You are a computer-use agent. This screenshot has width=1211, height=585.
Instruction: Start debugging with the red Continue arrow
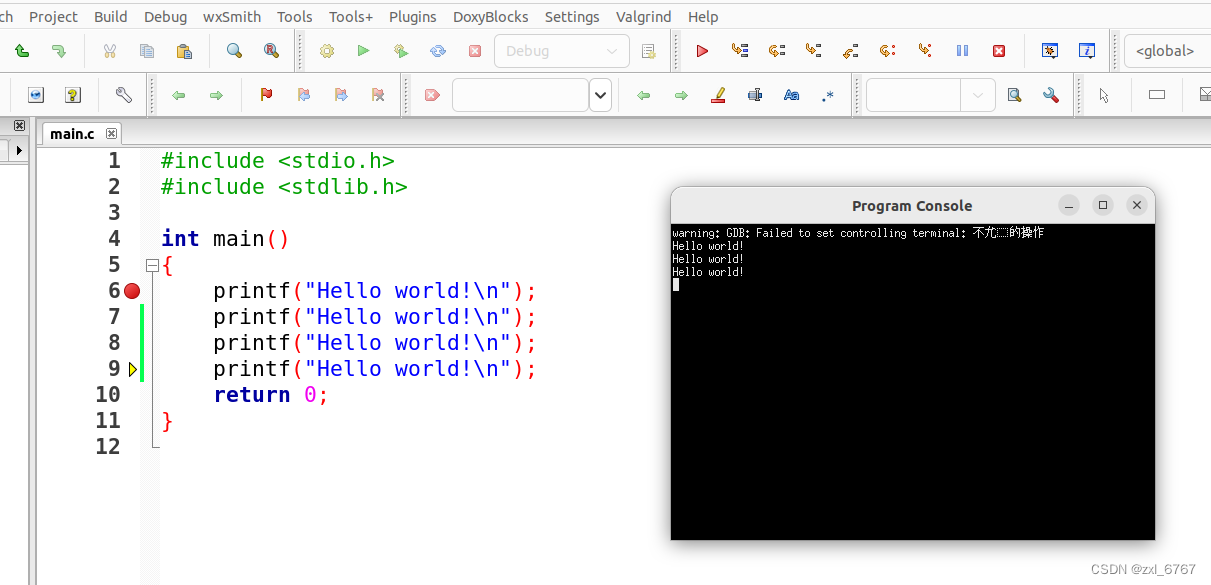(x=702, y=50)
